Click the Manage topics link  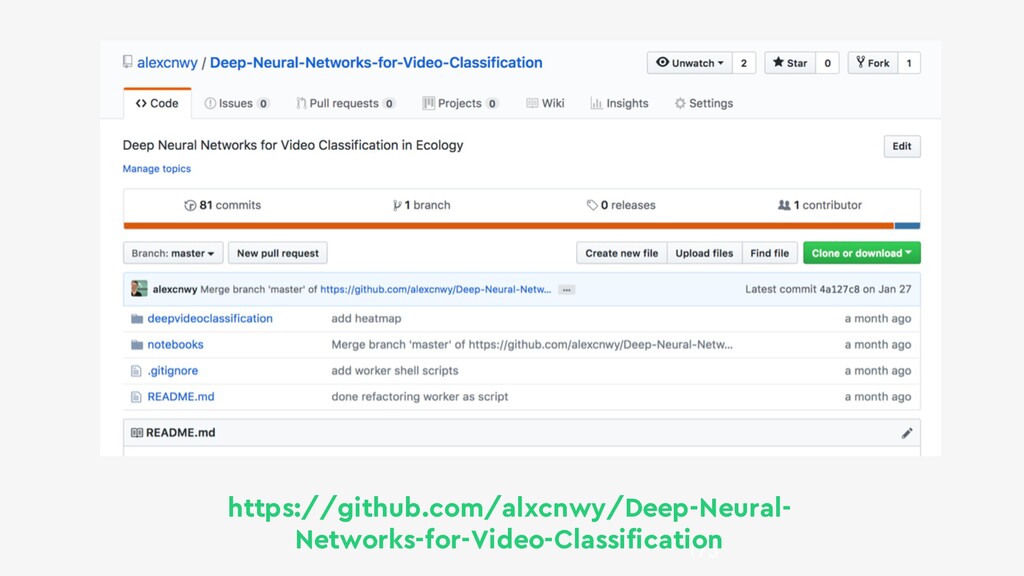click(157, 168)
